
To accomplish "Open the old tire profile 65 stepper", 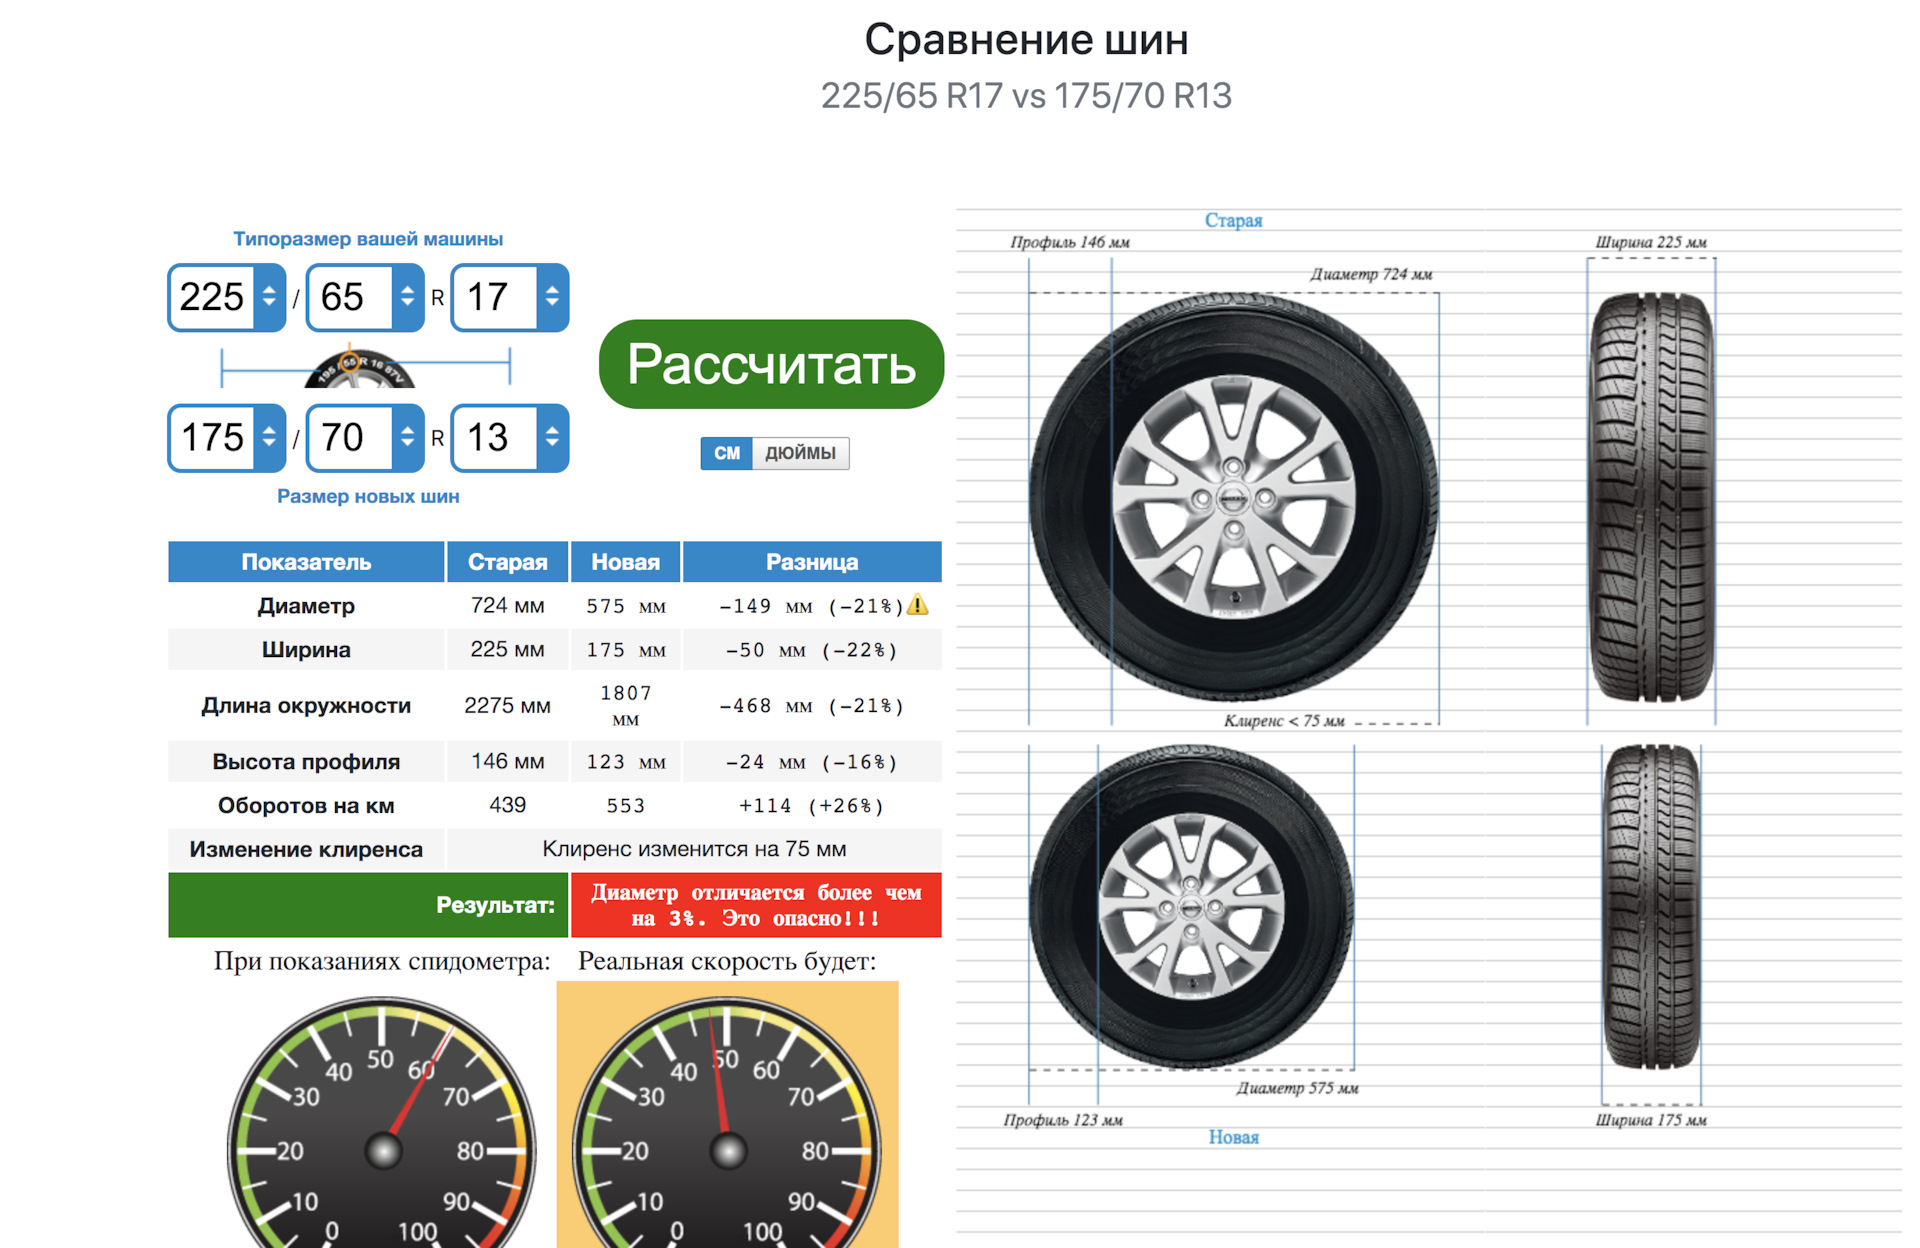I will click(407, 297).
